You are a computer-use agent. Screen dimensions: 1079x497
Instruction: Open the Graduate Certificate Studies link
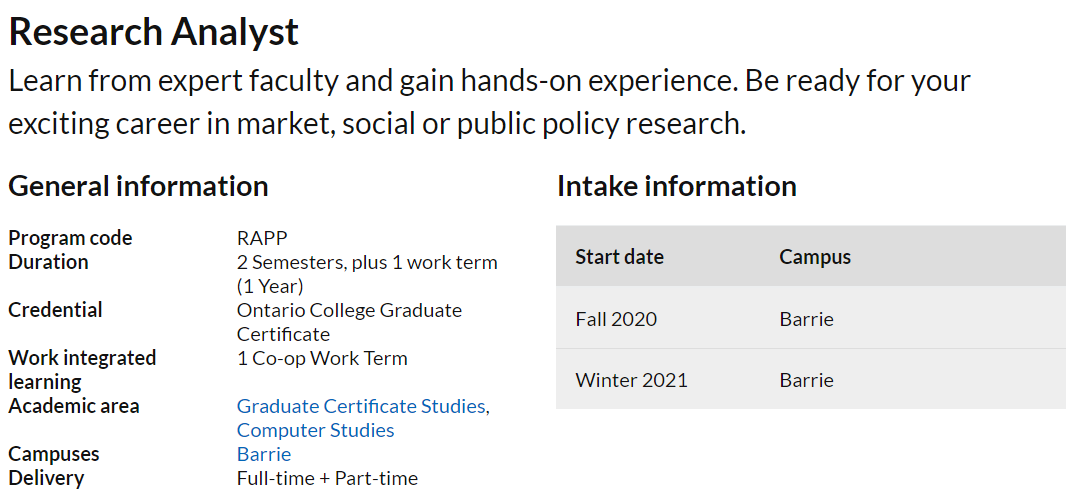361,406
